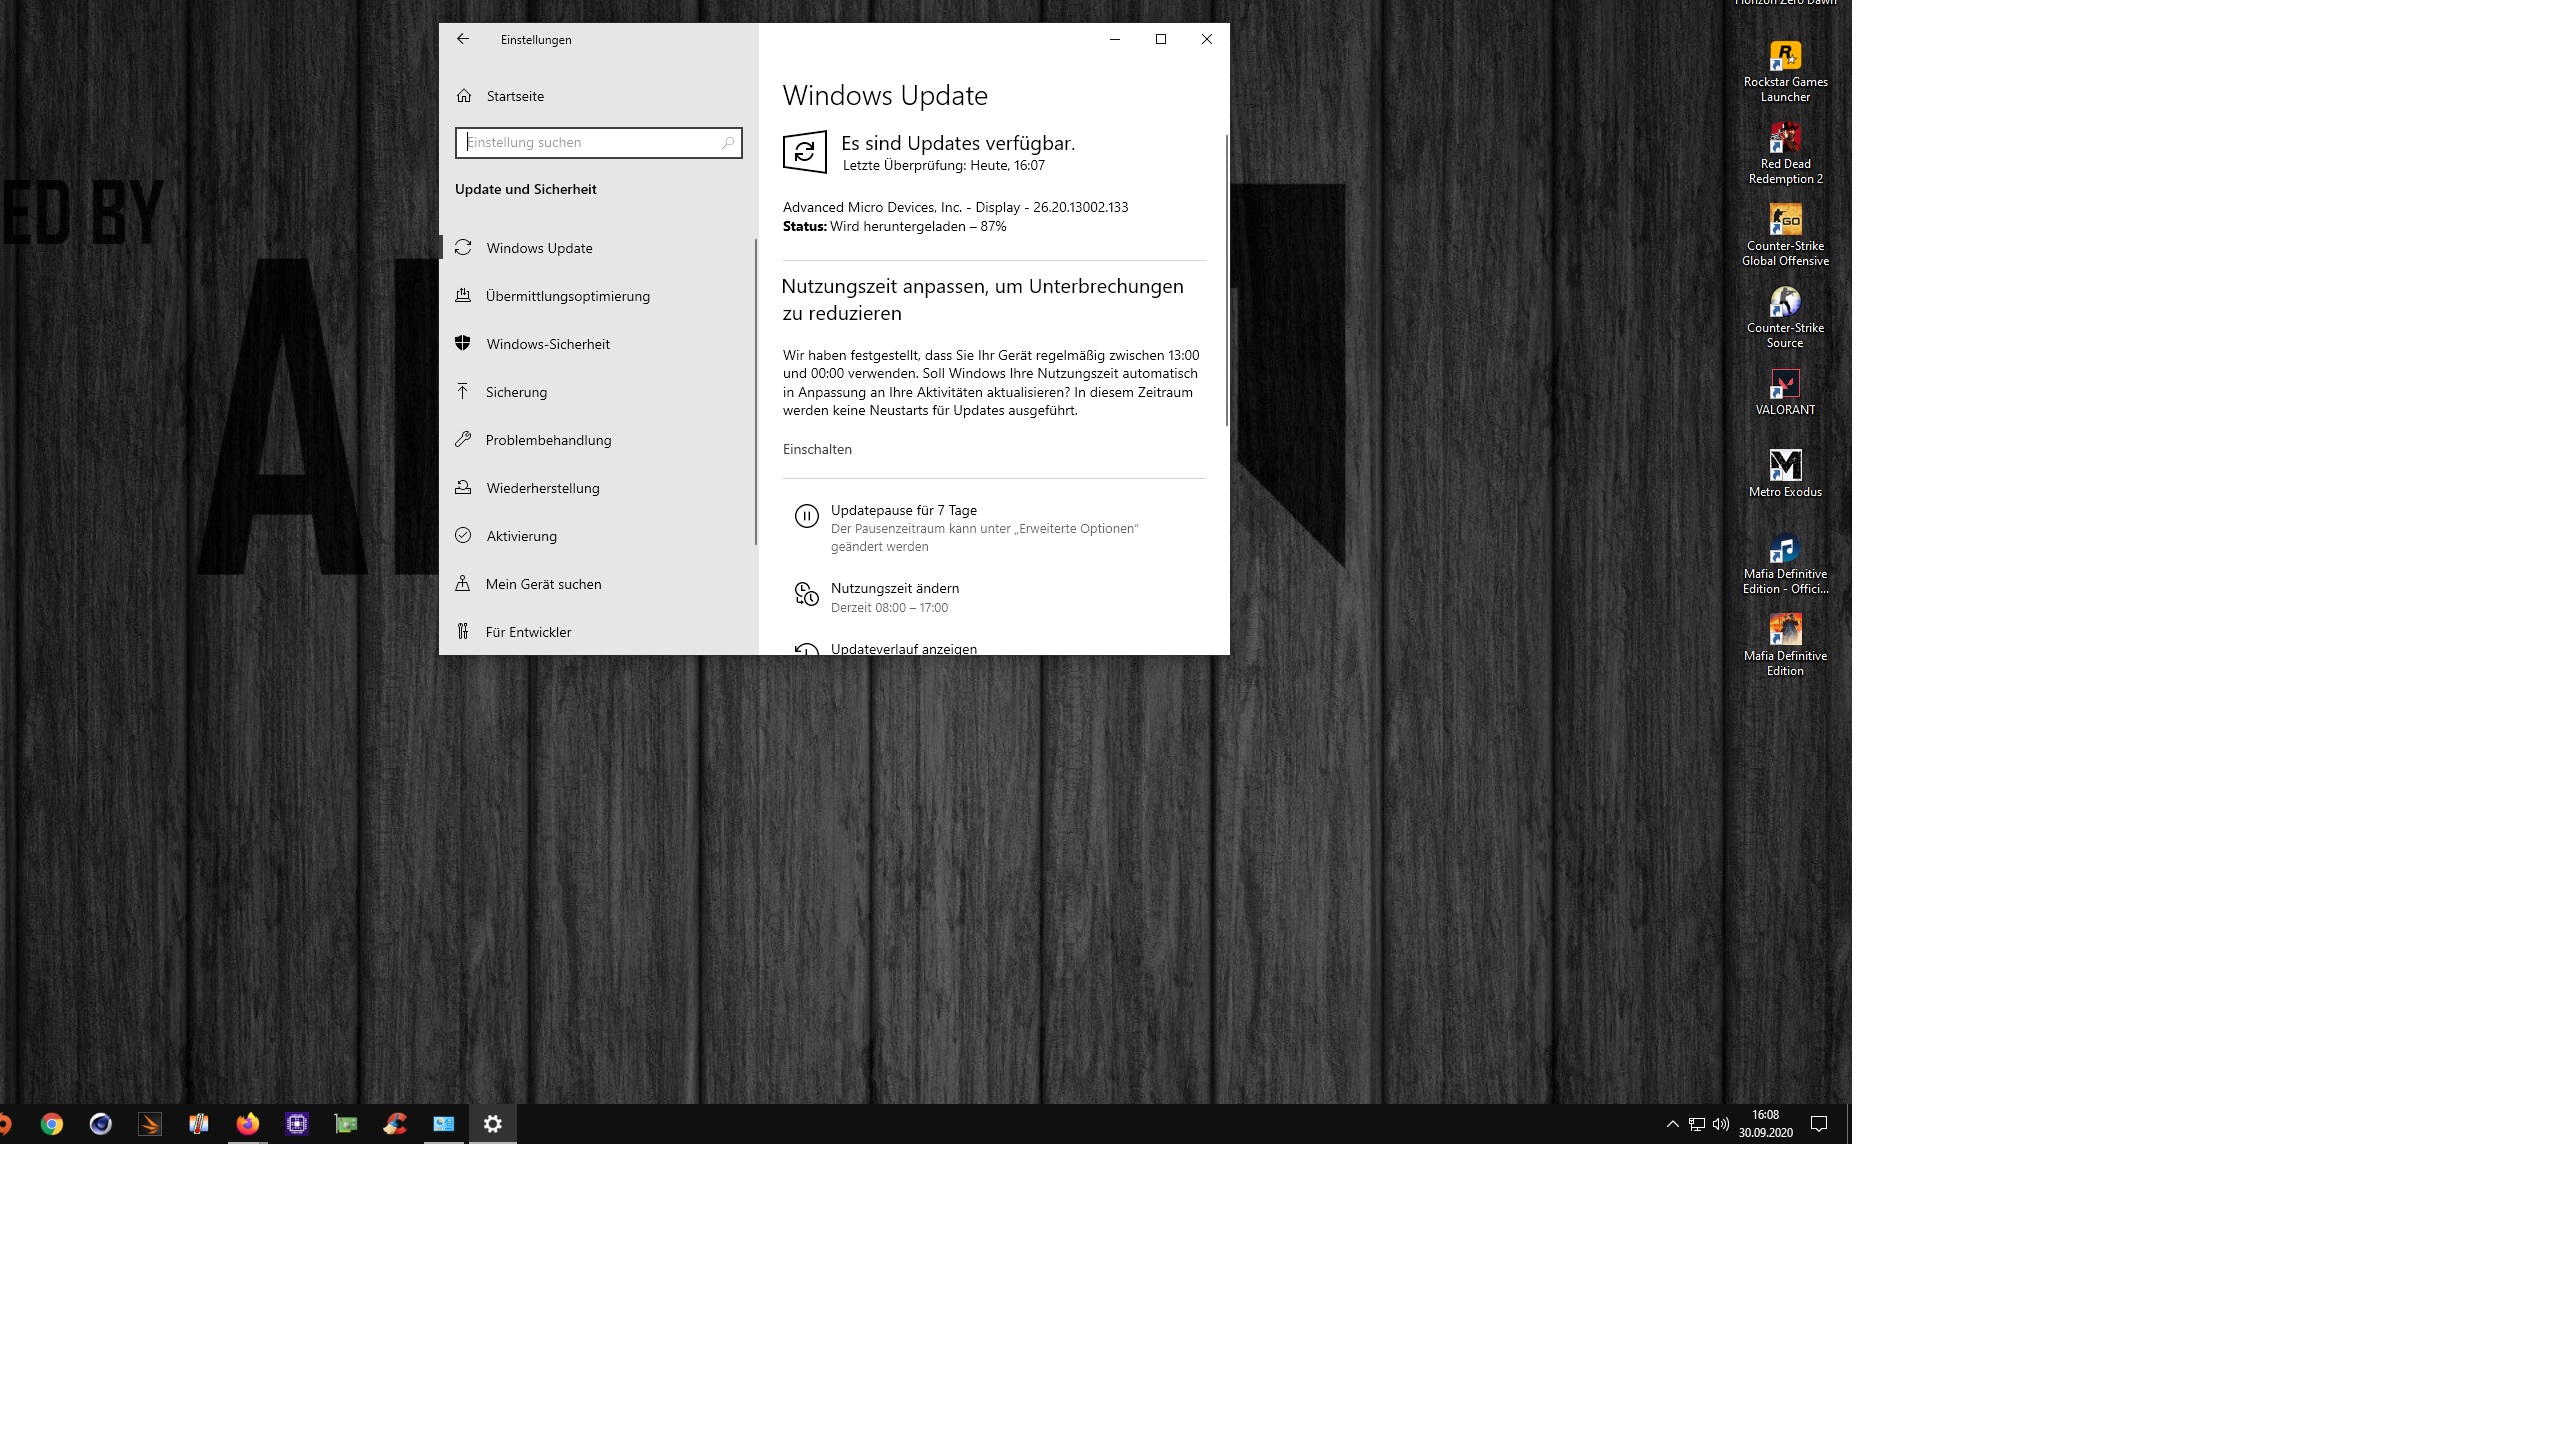Image resolution: width=2560 pixels, height=1440 pixels.
Task: Open the Sicherung section
Action: click(516, 392)
